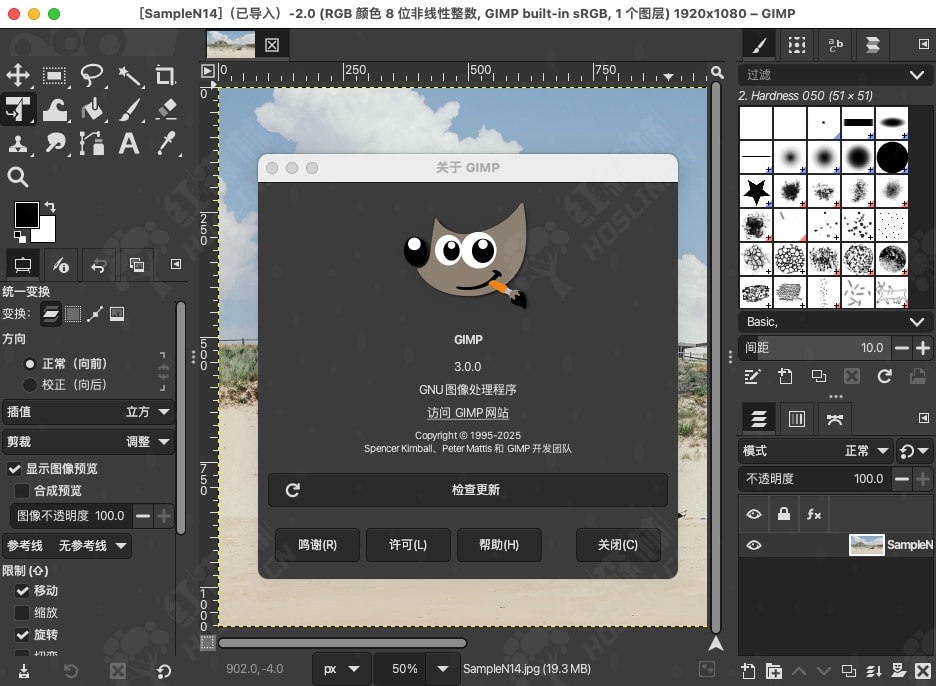Viewport: 936px width, 686px height.
Task: Select the Text tool
Action: [129, 143]
